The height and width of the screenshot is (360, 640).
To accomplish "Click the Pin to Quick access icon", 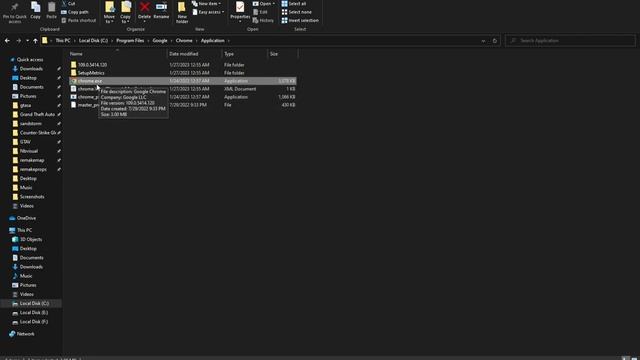I will pos(15,11).
